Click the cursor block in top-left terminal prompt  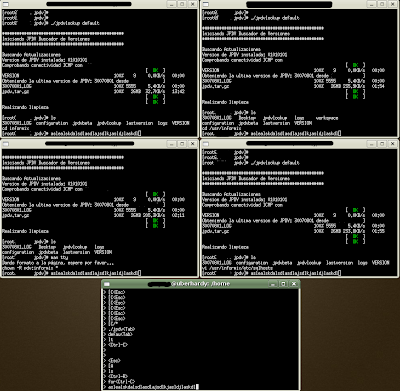coord(139,133)
